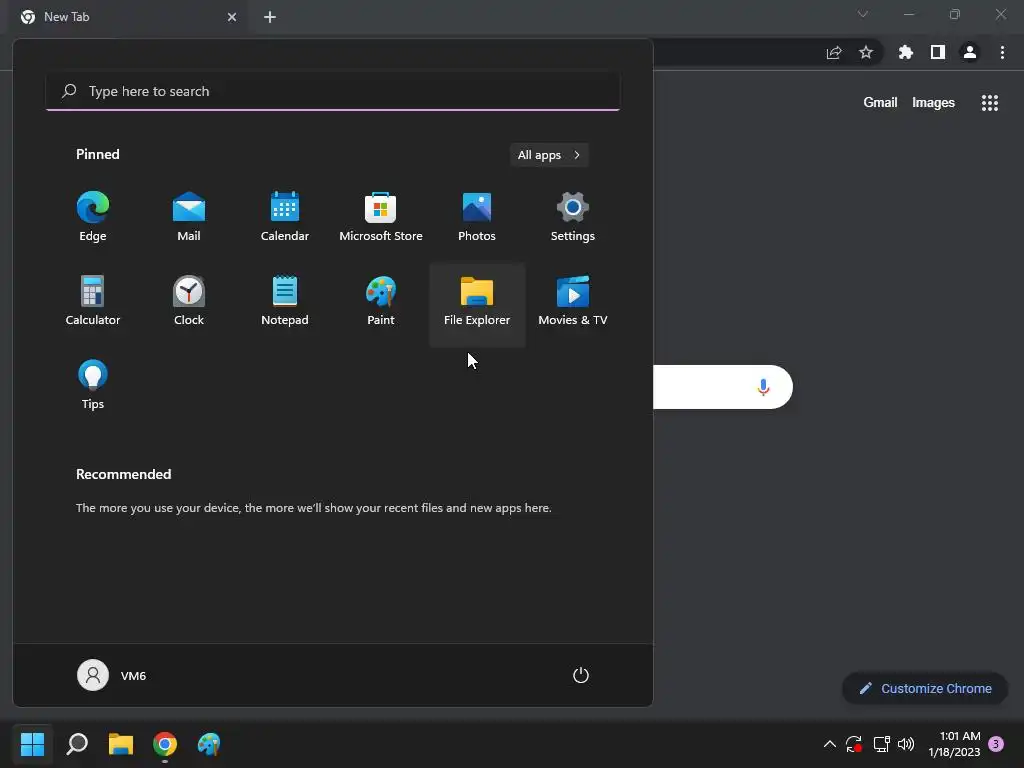Focus the Type here to search box
The image size is (1024, 768).
(333, 91)
